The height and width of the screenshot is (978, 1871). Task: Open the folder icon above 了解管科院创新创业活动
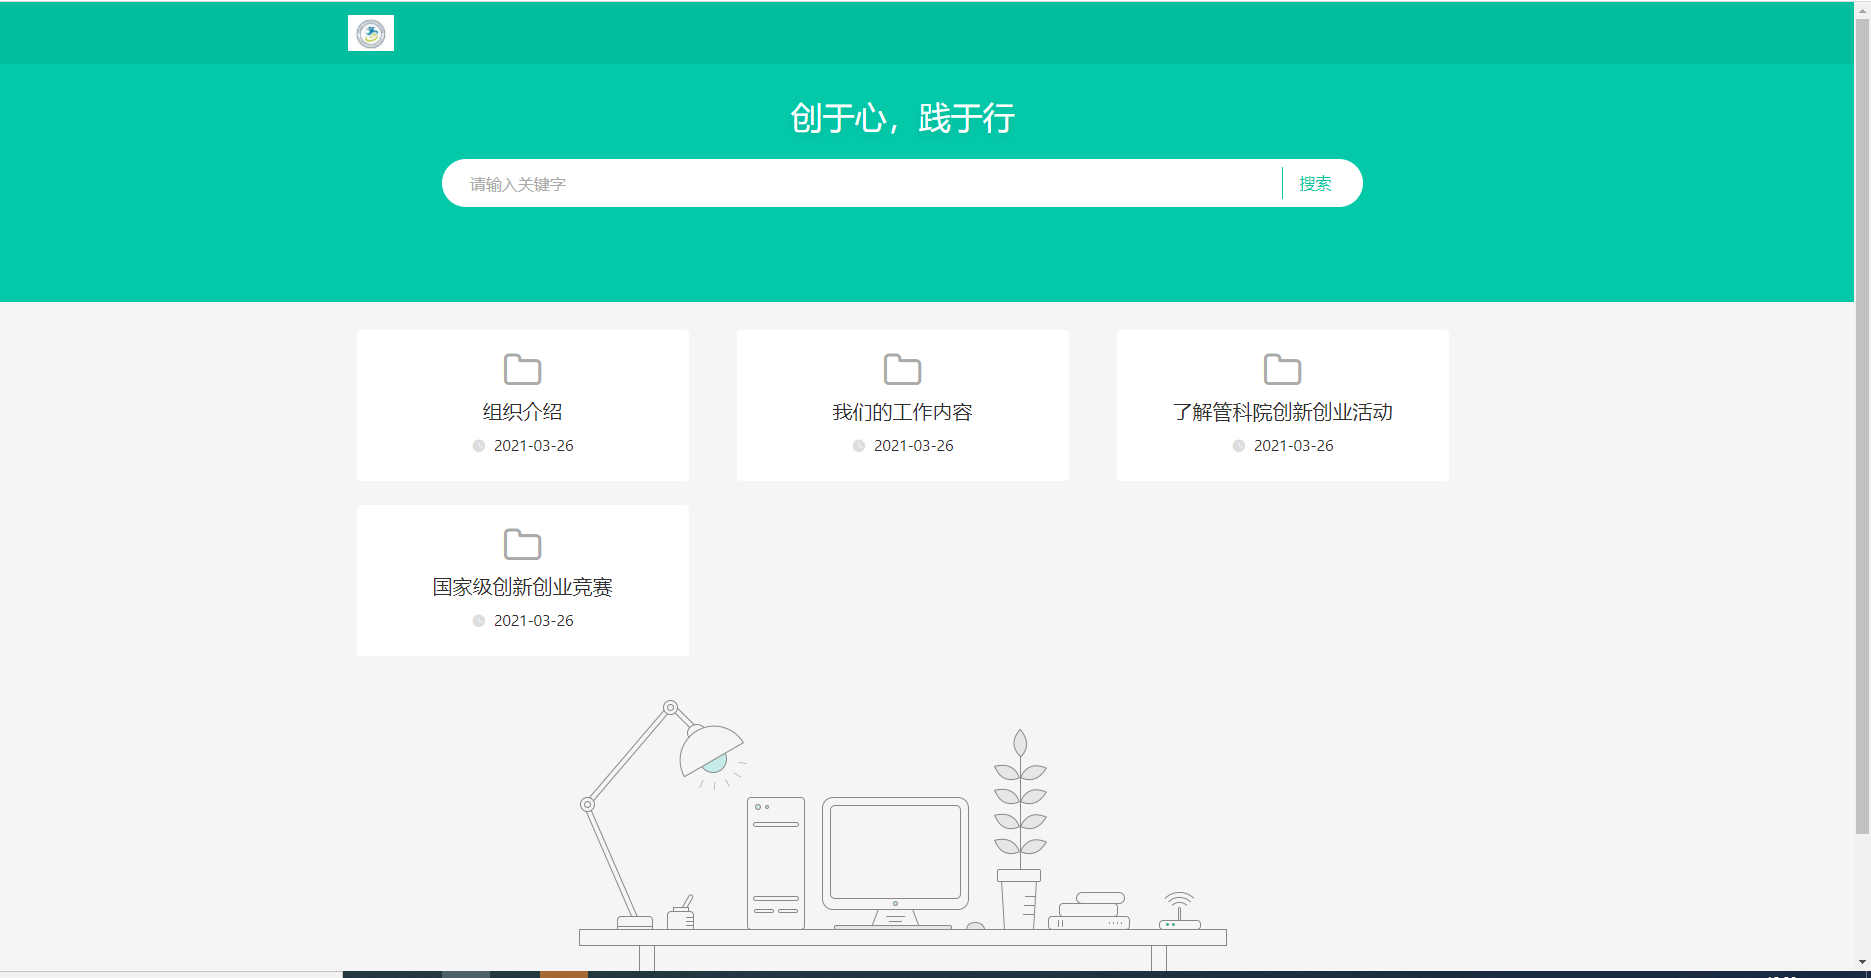1283,369
